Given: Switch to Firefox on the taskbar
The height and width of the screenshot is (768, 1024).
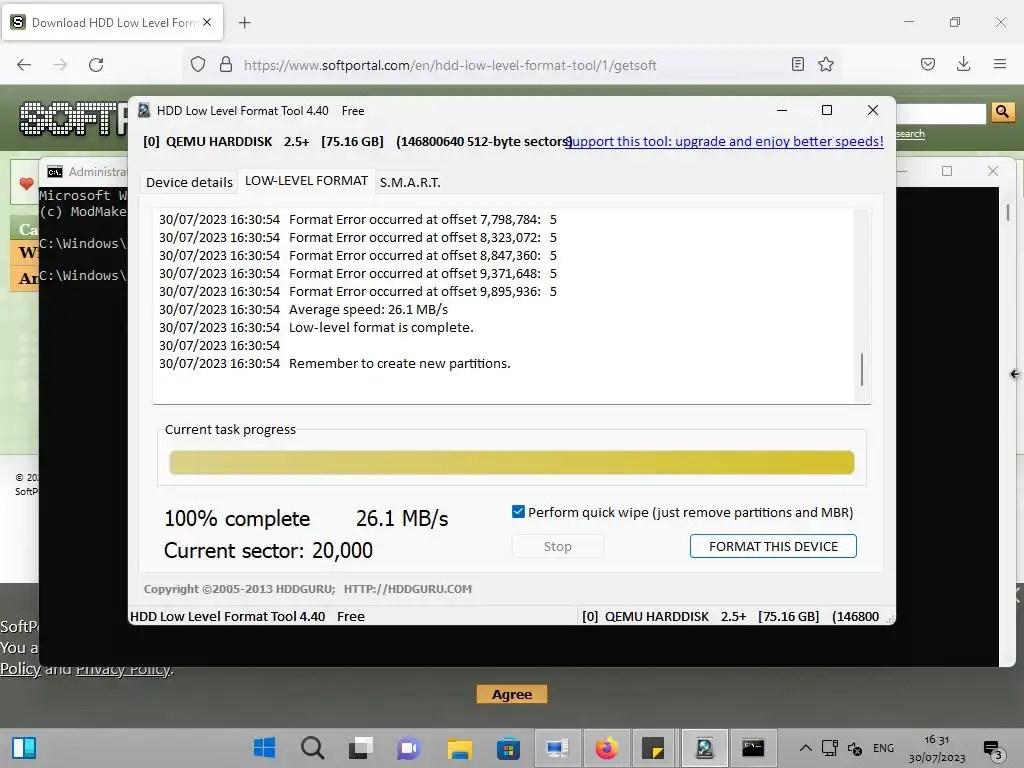Looking at the screenshot, I should coord(607,748).
